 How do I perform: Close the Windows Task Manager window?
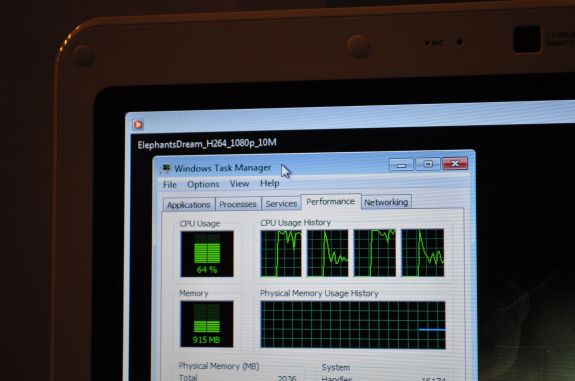(x=455, y=163)
